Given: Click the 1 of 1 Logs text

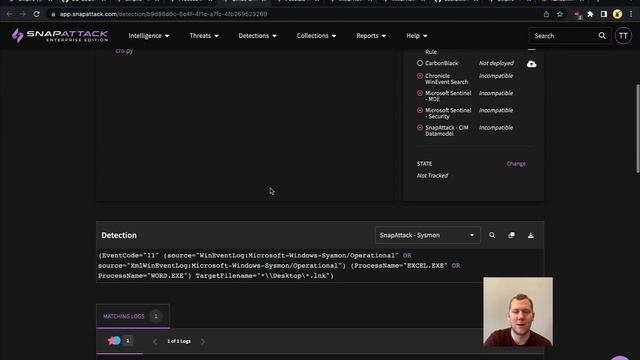Looking at the screenshot, I should click(179, 341).
